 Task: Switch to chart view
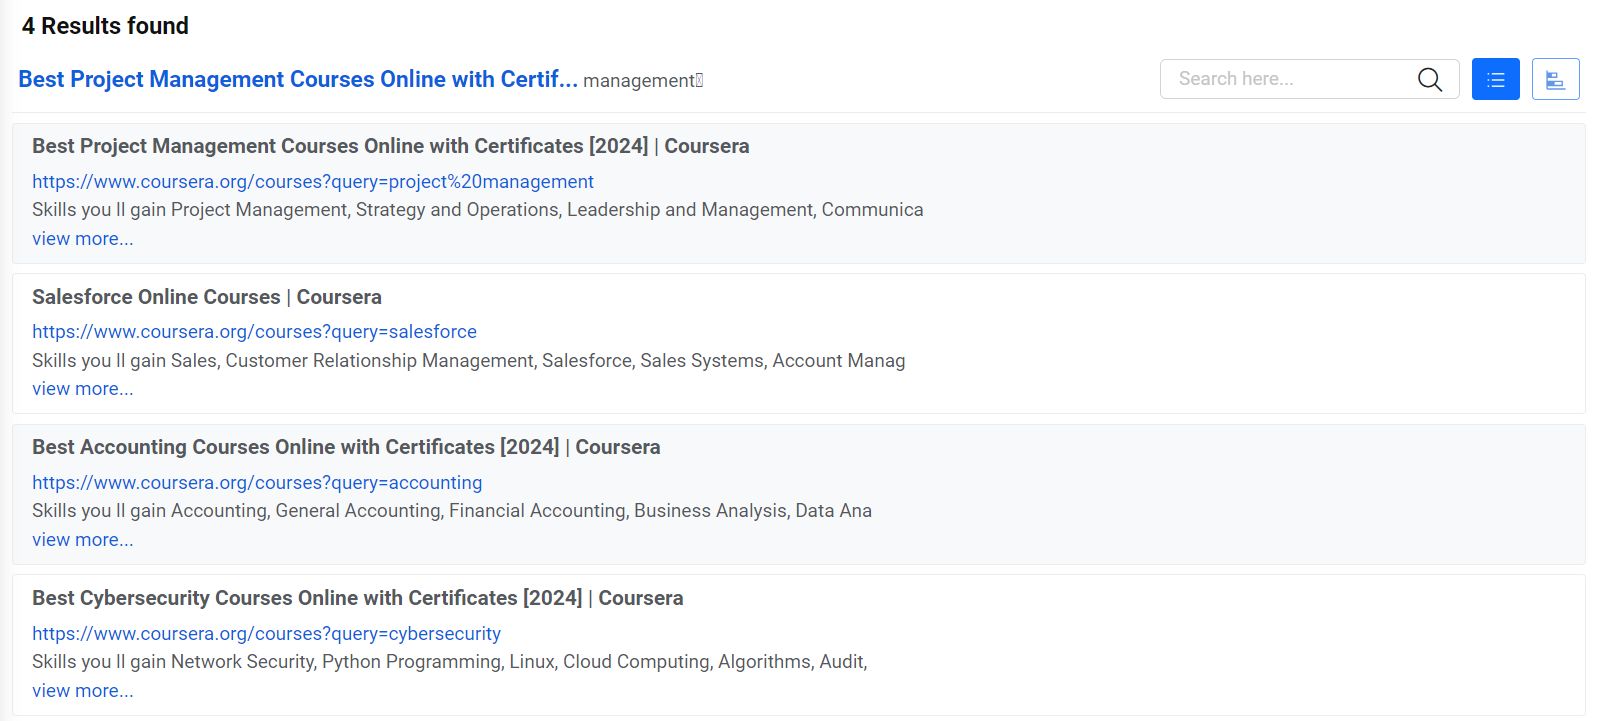[1555, 80]
